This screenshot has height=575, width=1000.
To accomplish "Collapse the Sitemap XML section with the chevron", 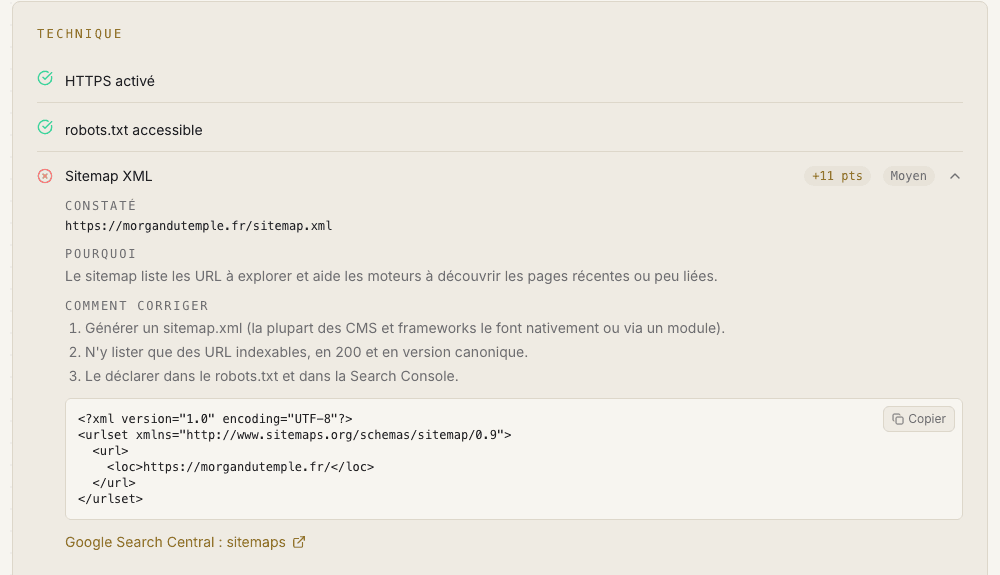I will [x=955, y=176].
